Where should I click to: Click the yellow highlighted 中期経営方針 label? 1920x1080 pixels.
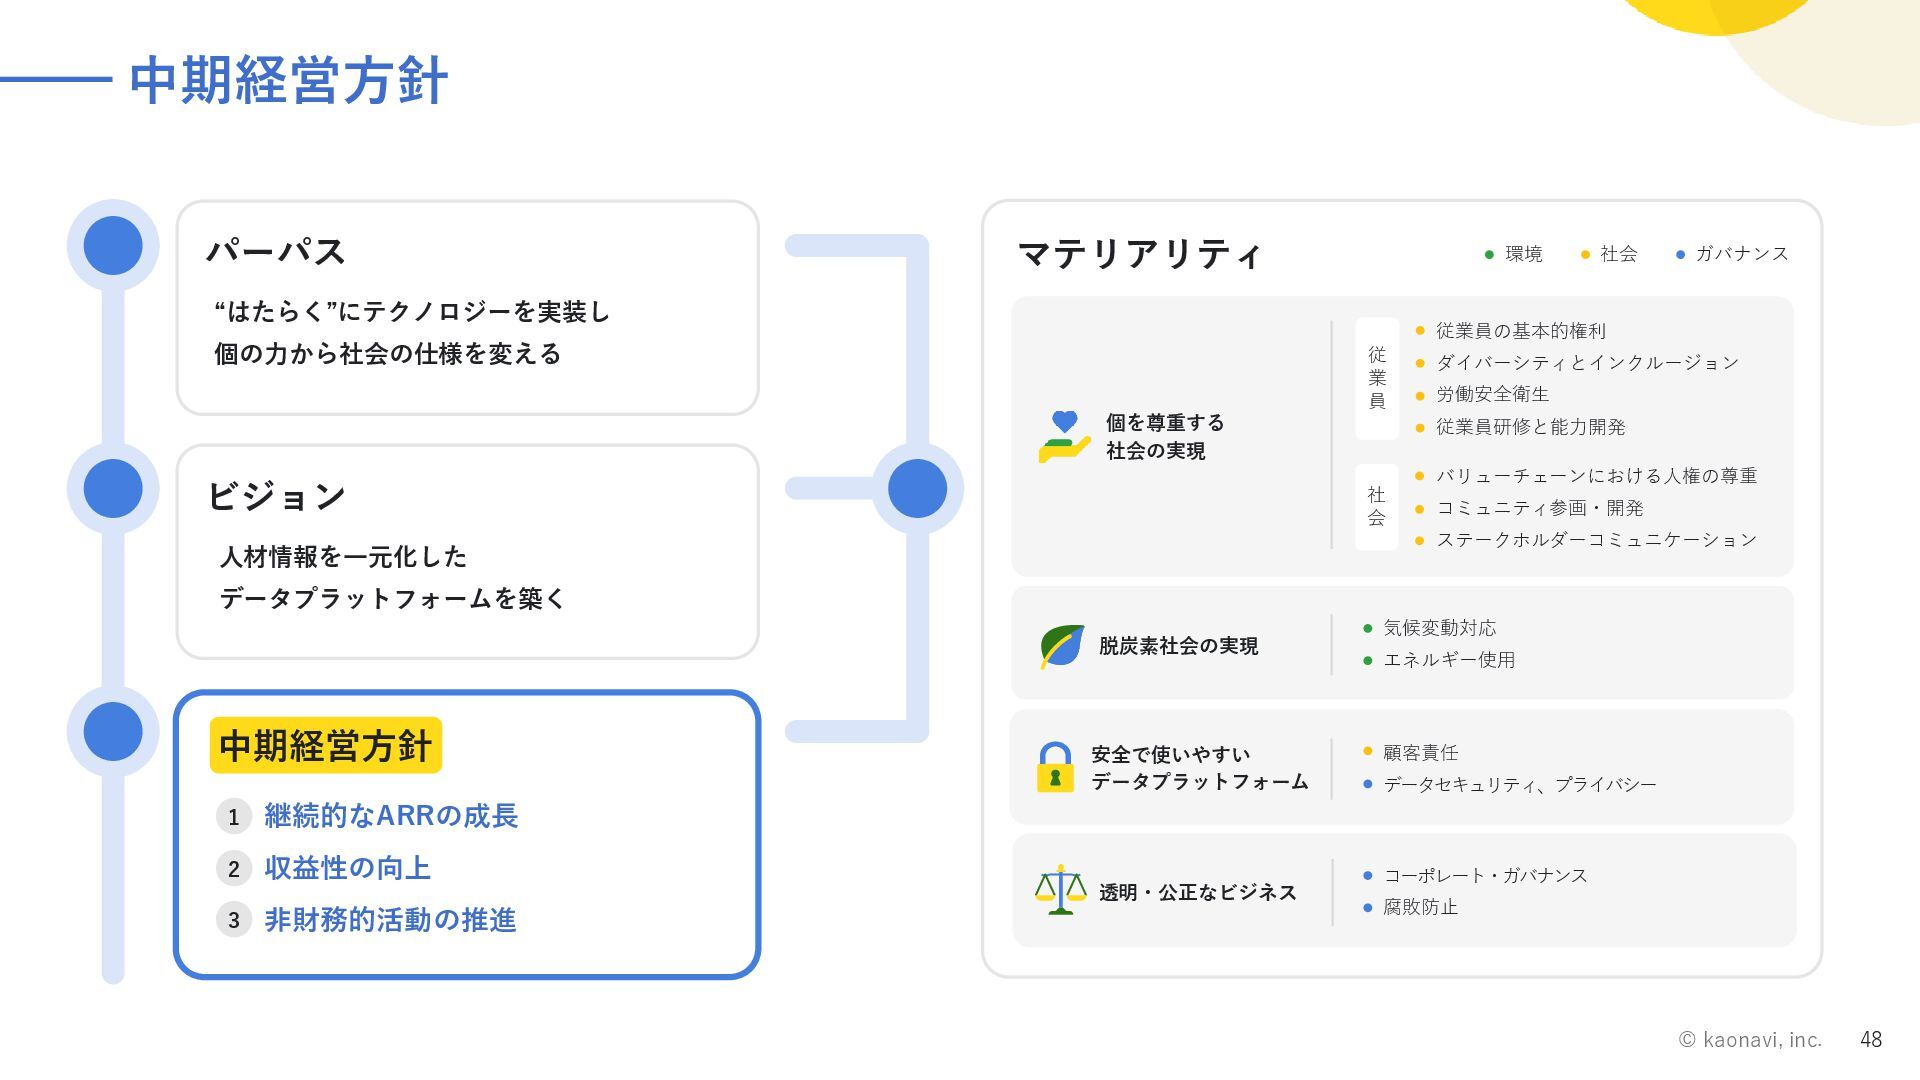(x=325, y=745)
